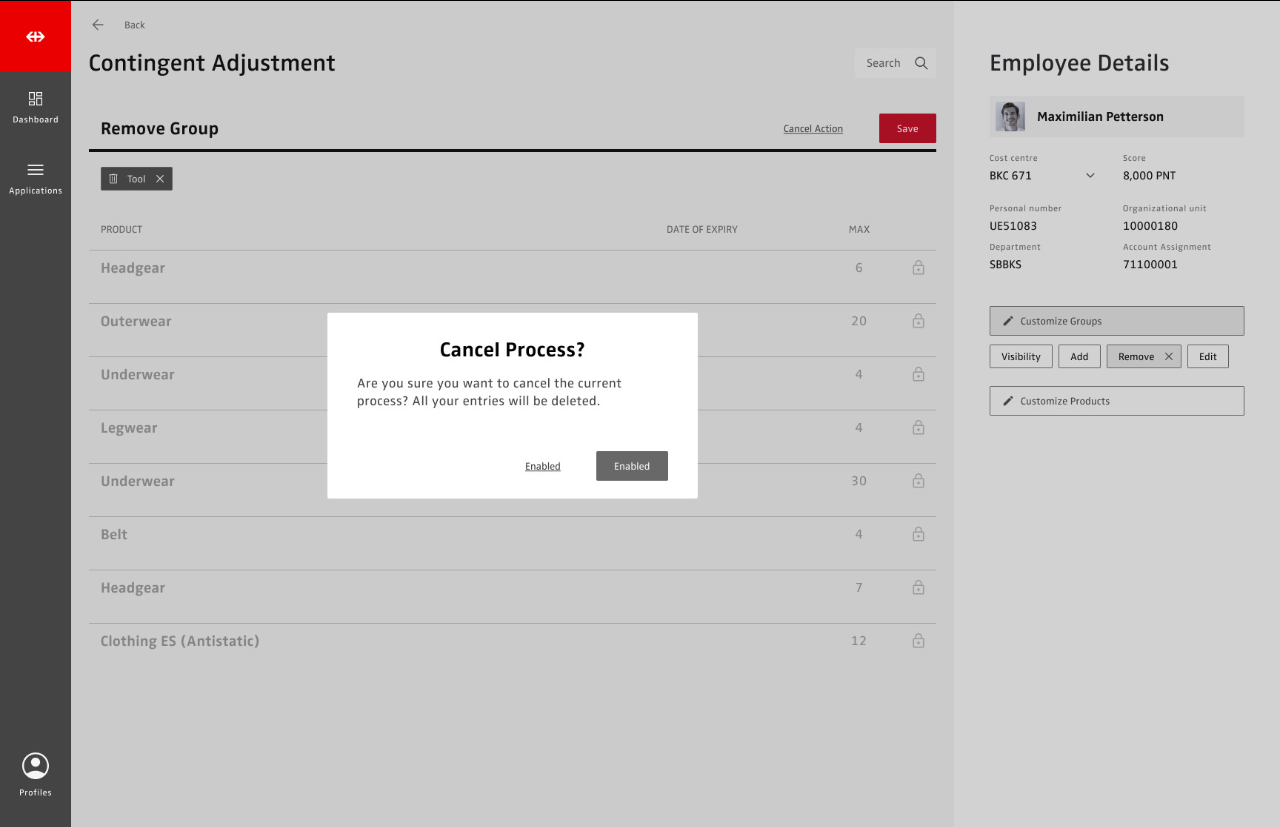Open Profiles at bottom of sidebar
1280x827 pixels.
(x=35, y=775)
